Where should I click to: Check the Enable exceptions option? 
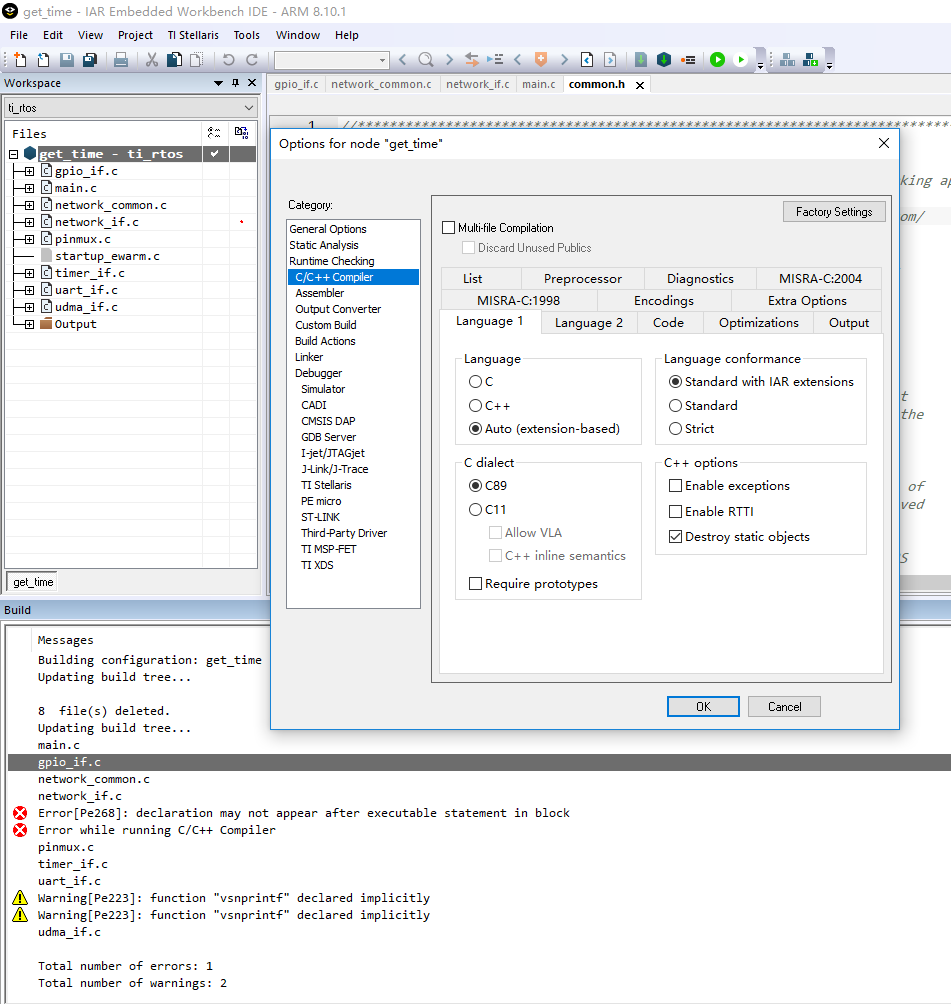[676, 486]
